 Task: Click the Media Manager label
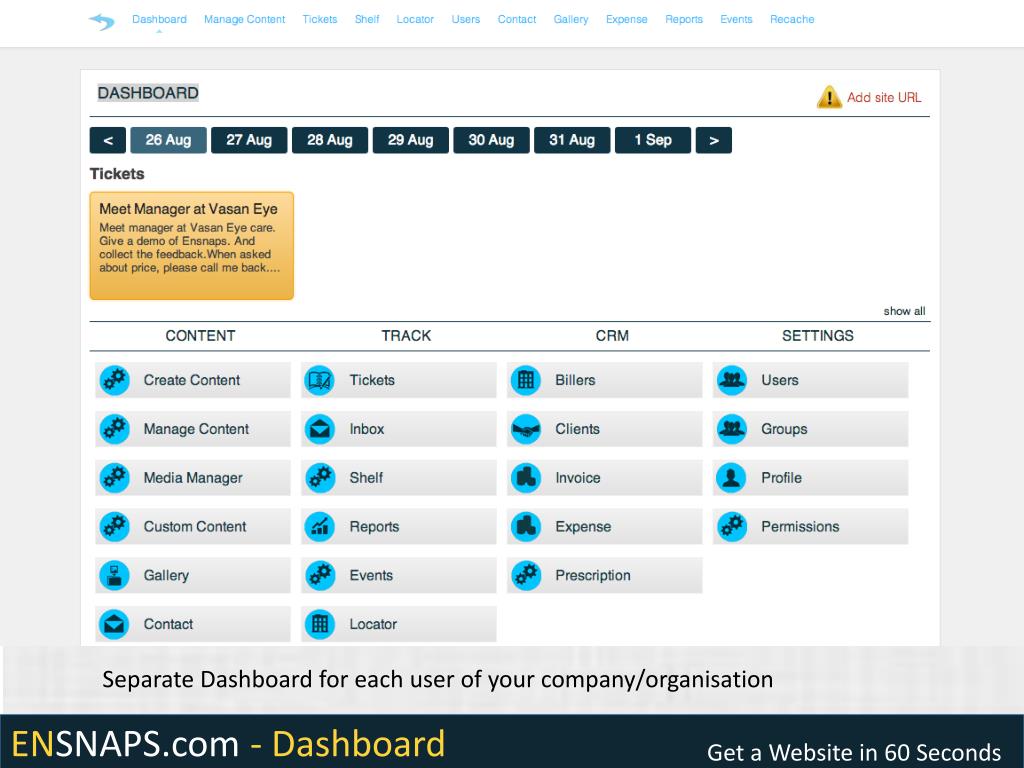(193, 478)
